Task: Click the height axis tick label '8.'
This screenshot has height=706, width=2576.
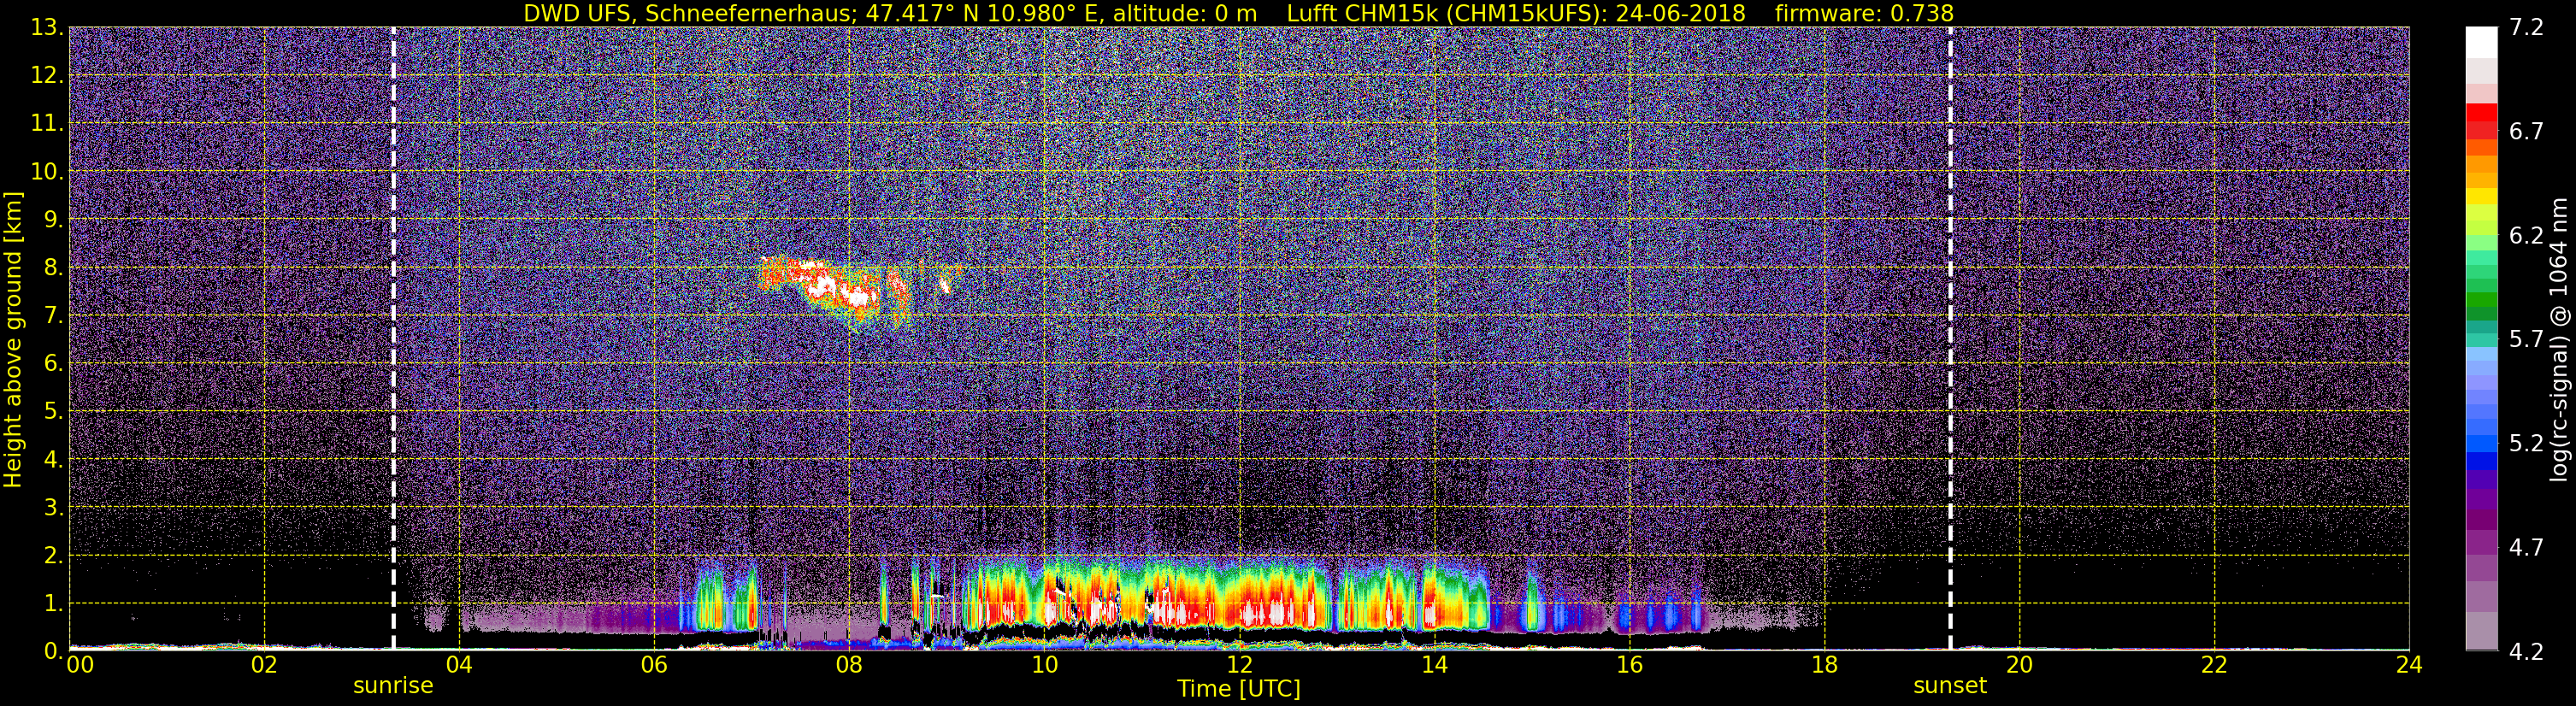Action: click(52, 268)
